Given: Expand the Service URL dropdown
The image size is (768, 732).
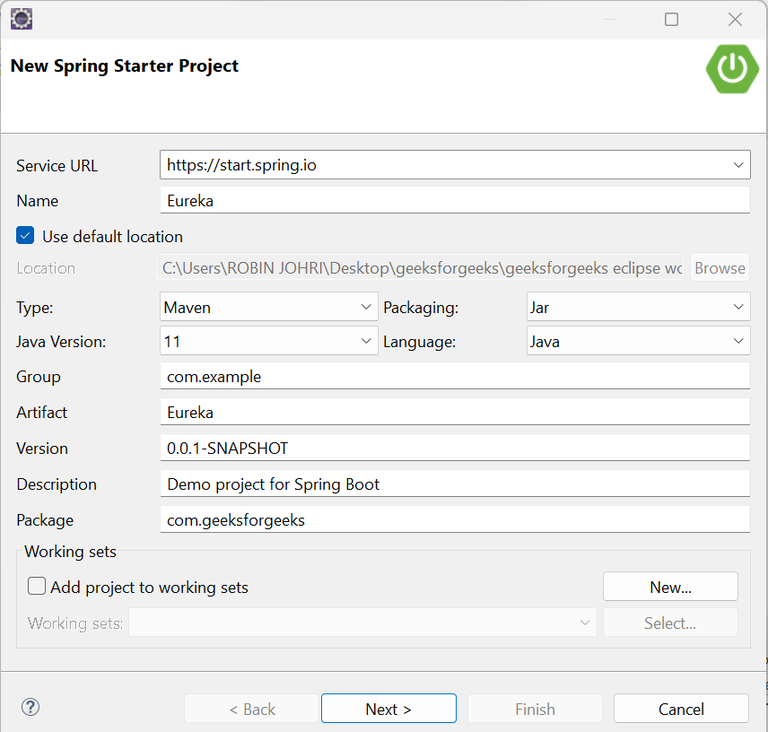Looking at the screenshot, I should pos(739,165).
